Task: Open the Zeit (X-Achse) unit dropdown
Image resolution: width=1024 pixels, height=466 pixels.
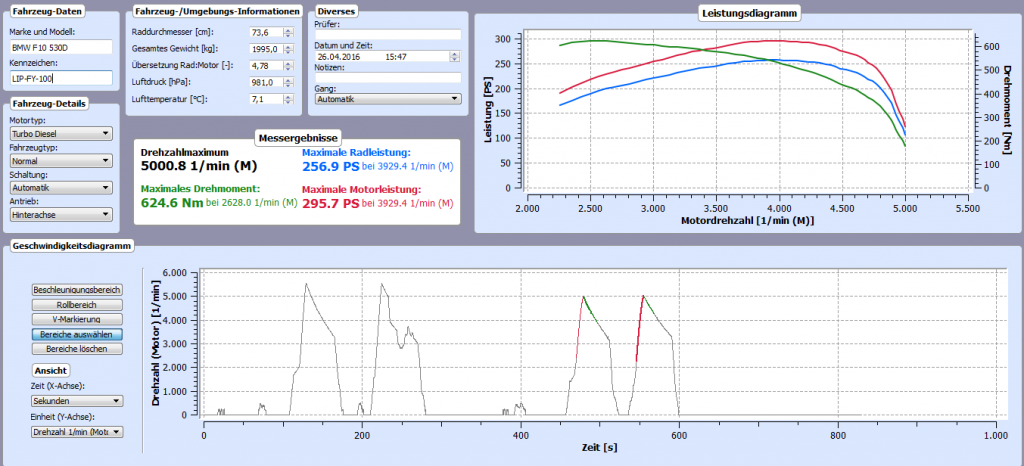Action: (x=77, y=401)
